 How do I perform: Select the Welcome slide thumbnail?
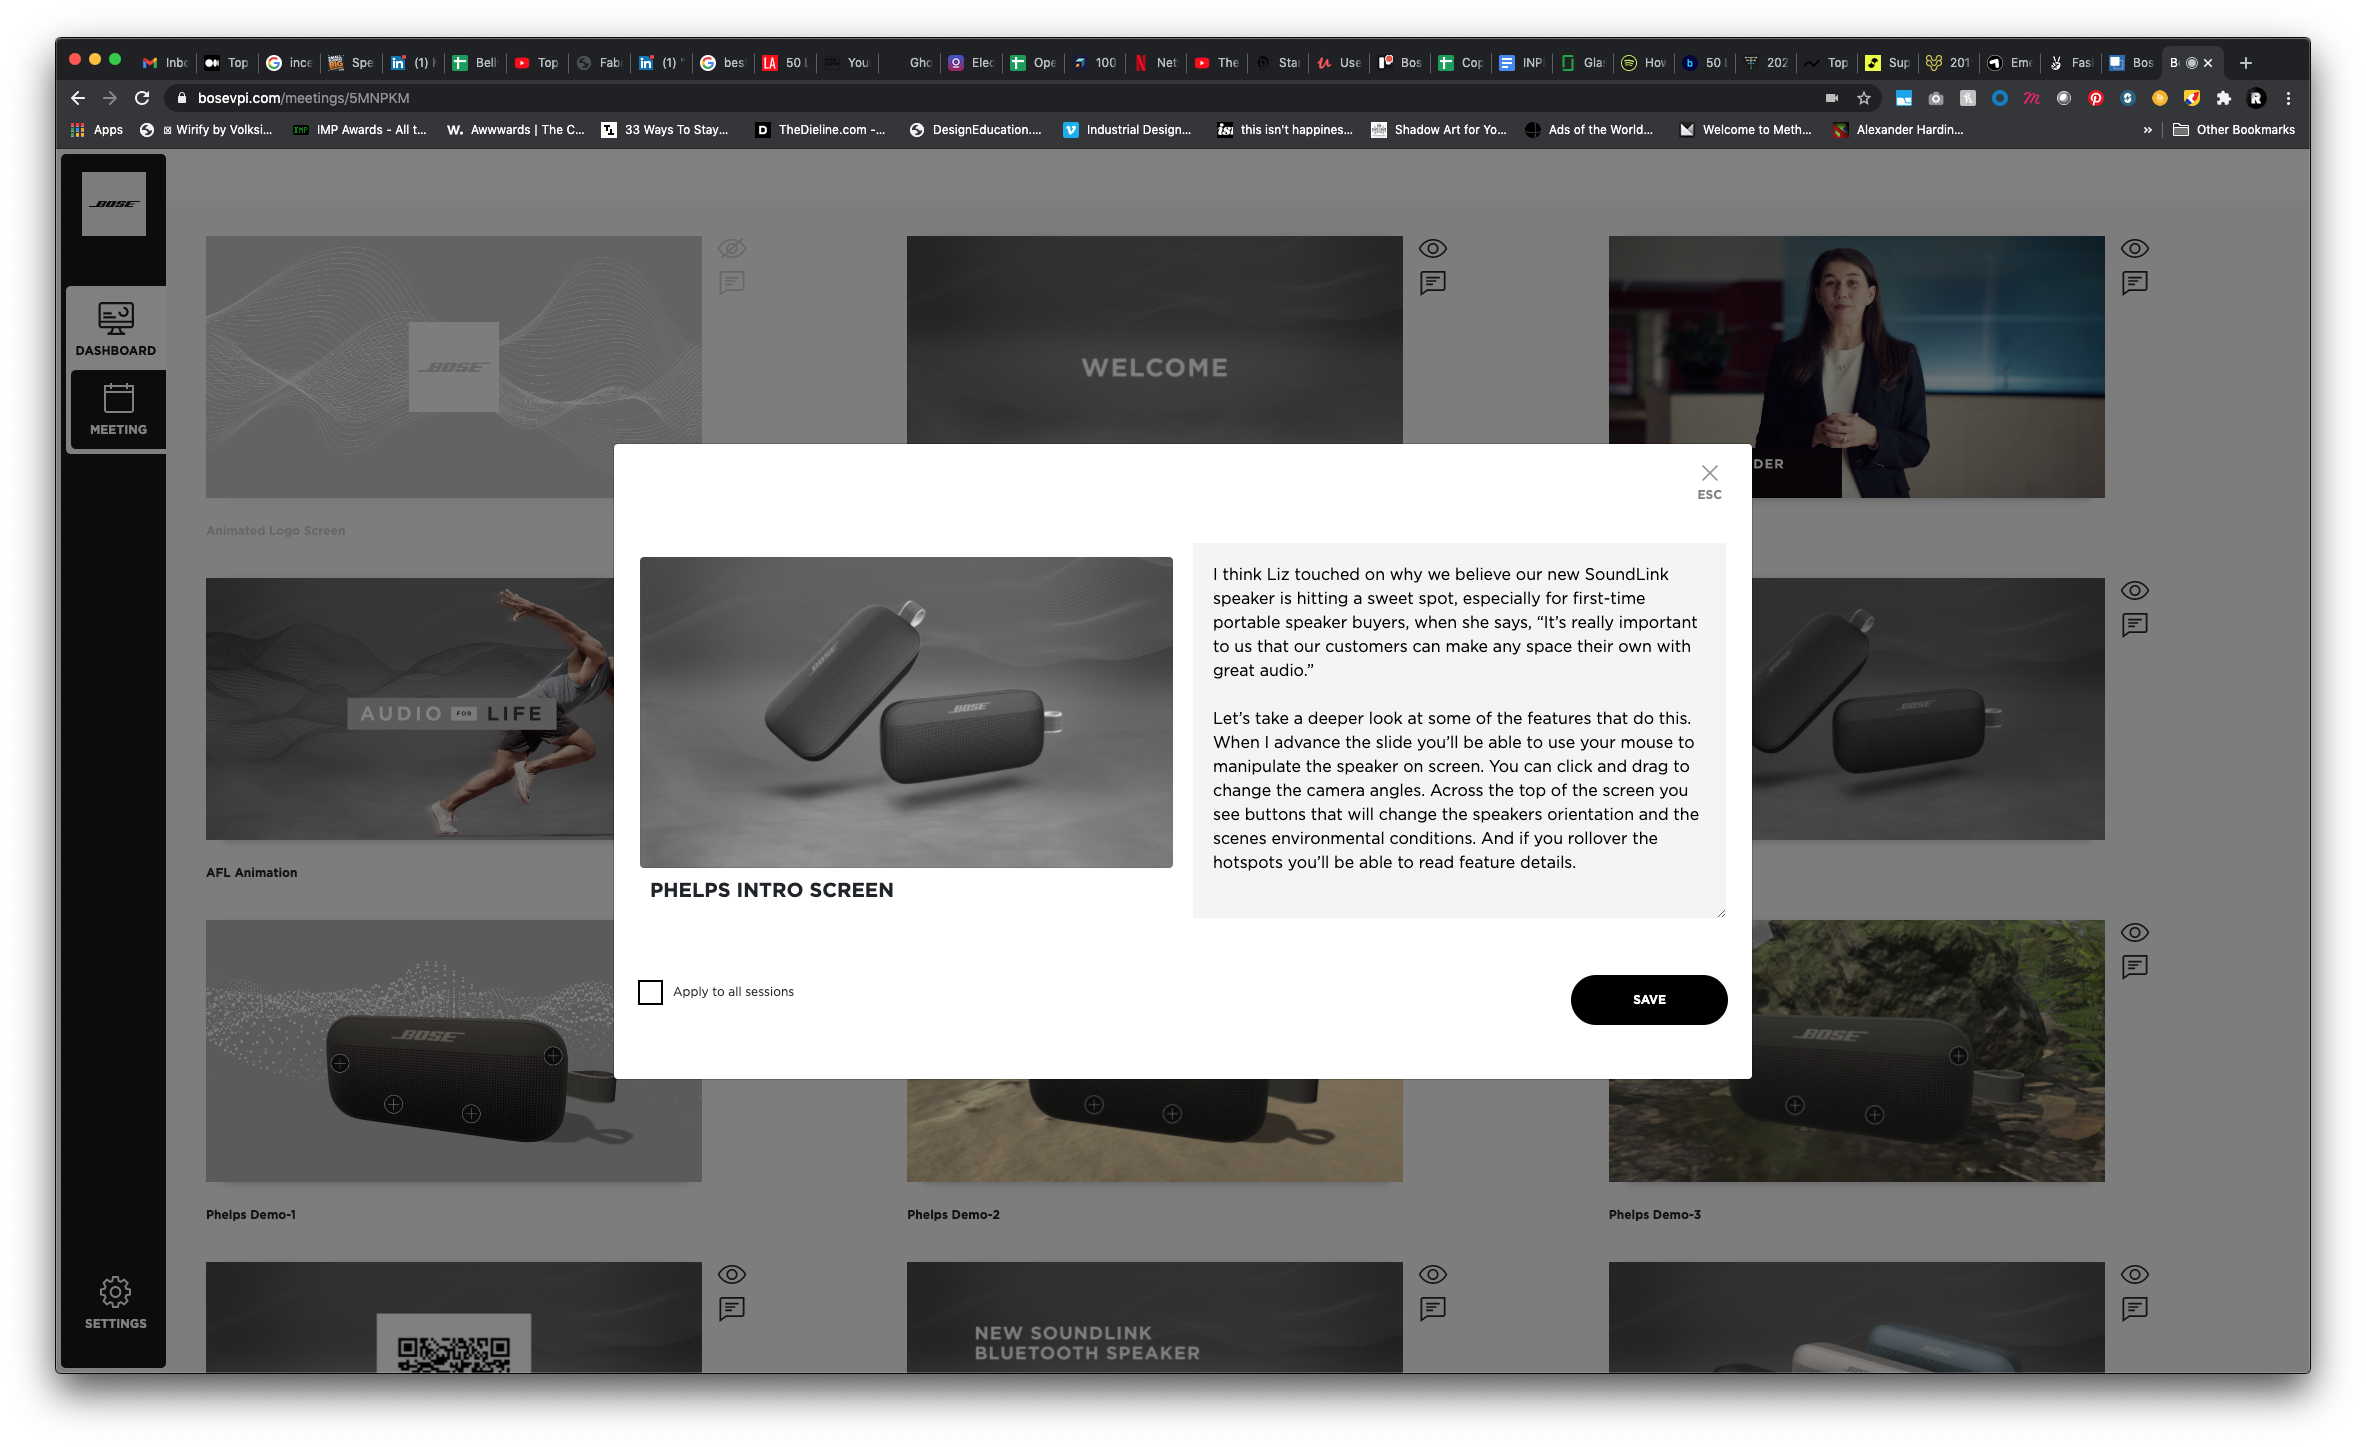(1154, 340)
